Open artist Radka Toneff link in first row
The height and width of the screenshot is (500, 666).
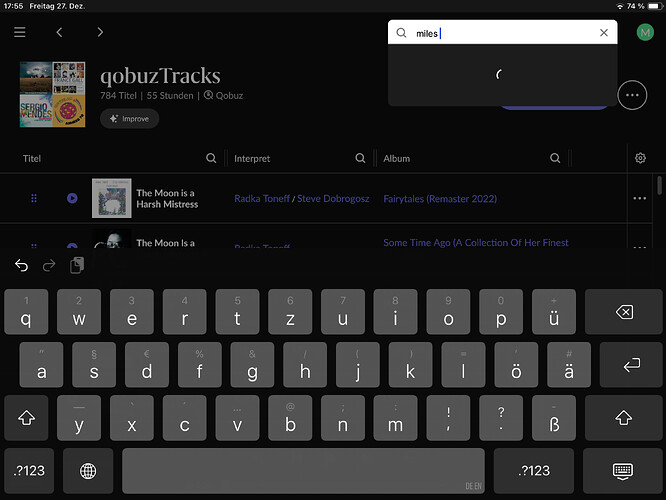[262, 198]
